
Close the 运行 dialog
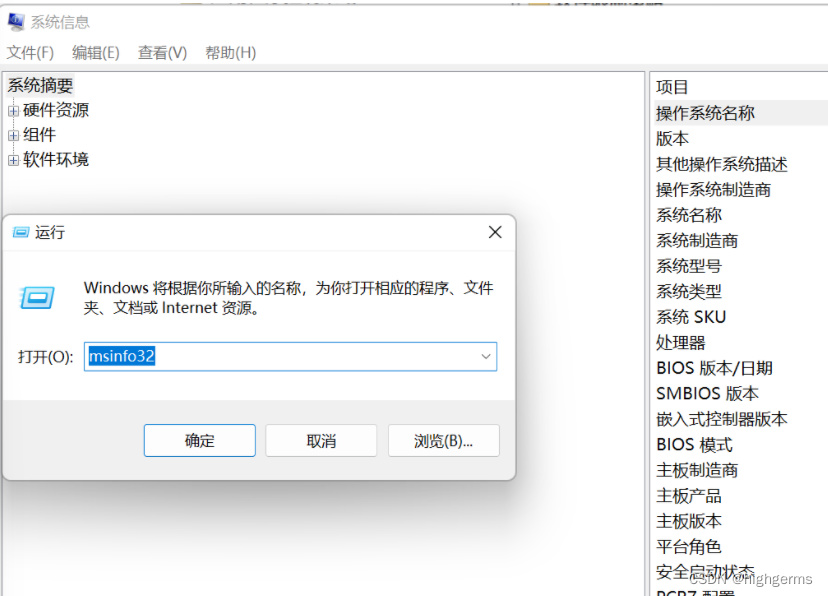pos(495,232)
